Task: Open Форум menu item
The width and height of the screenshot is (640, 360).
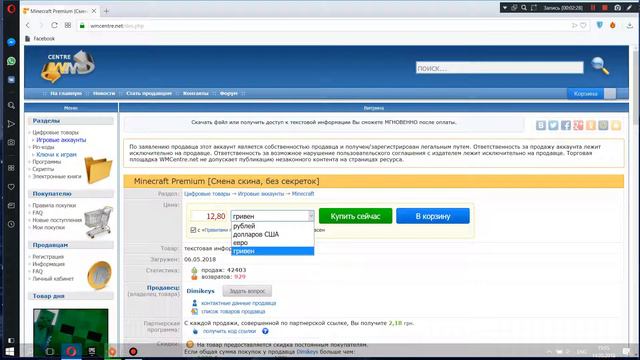Action: click(229, 93)
